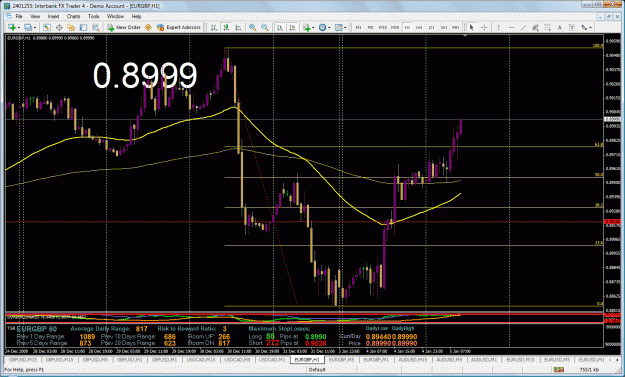The width and height of the screenshot is (625, 377).
Task: Switch to line chart display
Action: pyautogui.click(x=238, y=27)
